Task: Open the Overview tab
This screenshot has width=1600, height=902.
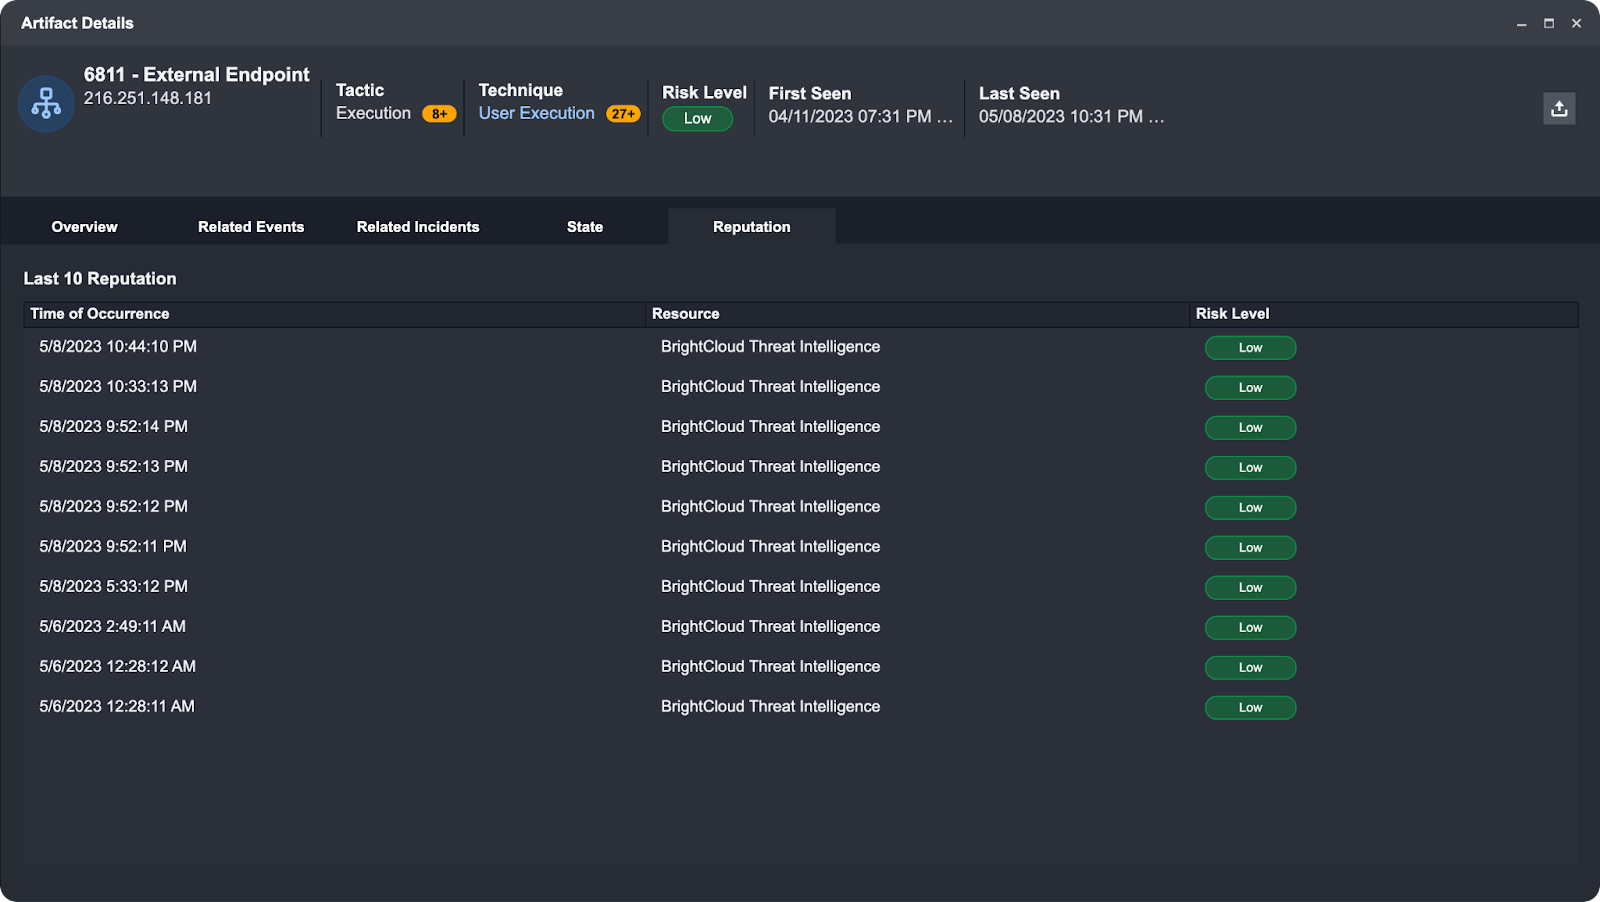Action: click(84, 227)
